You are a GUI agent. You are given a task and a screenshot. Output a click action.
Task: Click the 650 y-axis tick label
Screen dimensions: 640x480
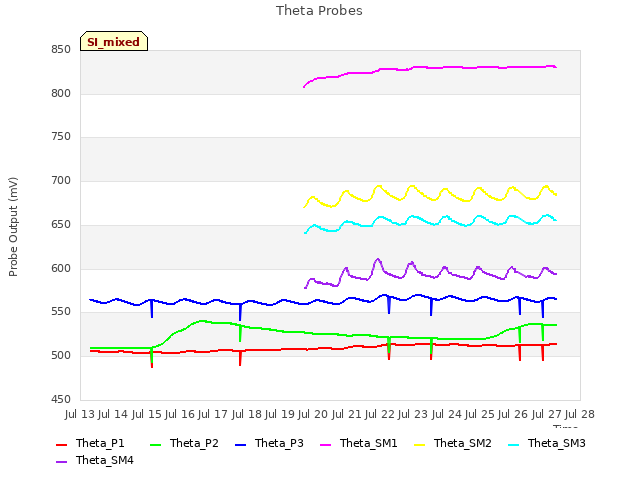click(61, 224)
